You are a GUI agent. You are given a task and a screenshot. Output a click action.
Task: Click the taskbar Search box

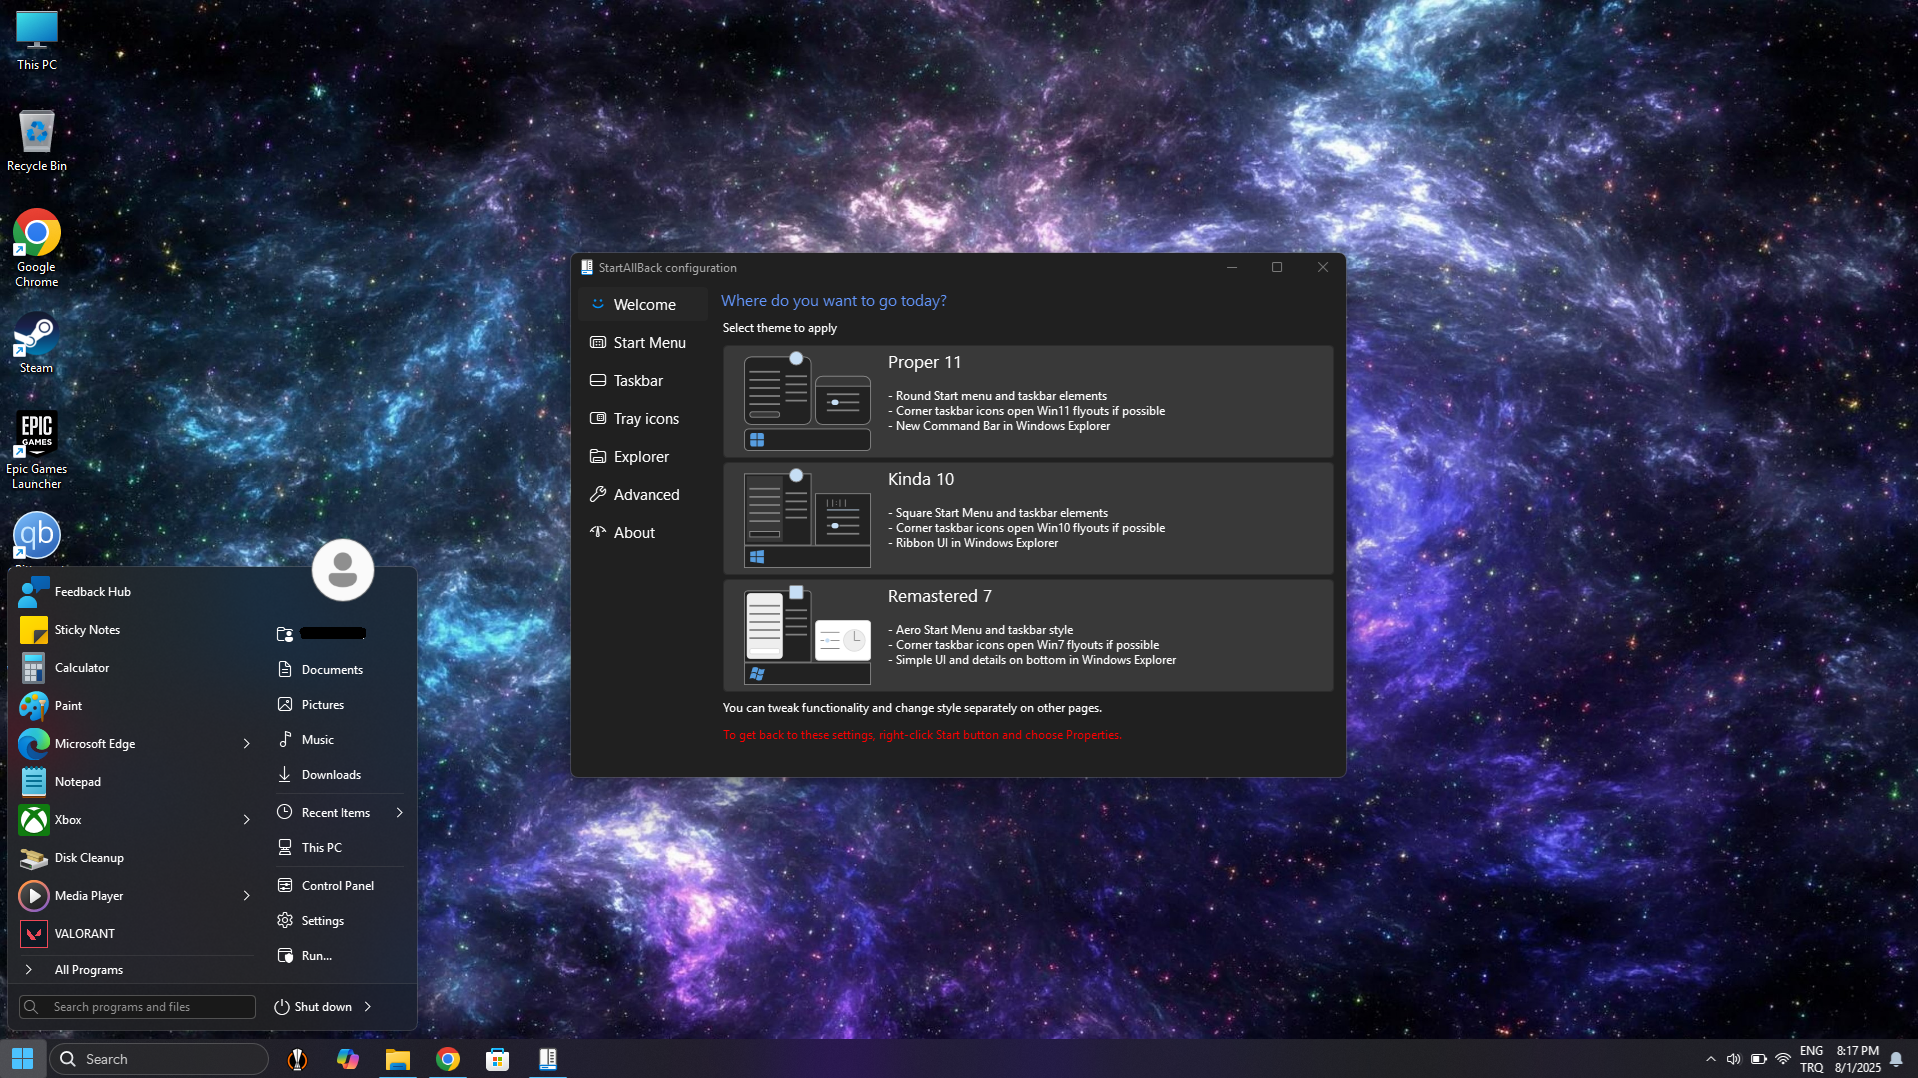159,1059
